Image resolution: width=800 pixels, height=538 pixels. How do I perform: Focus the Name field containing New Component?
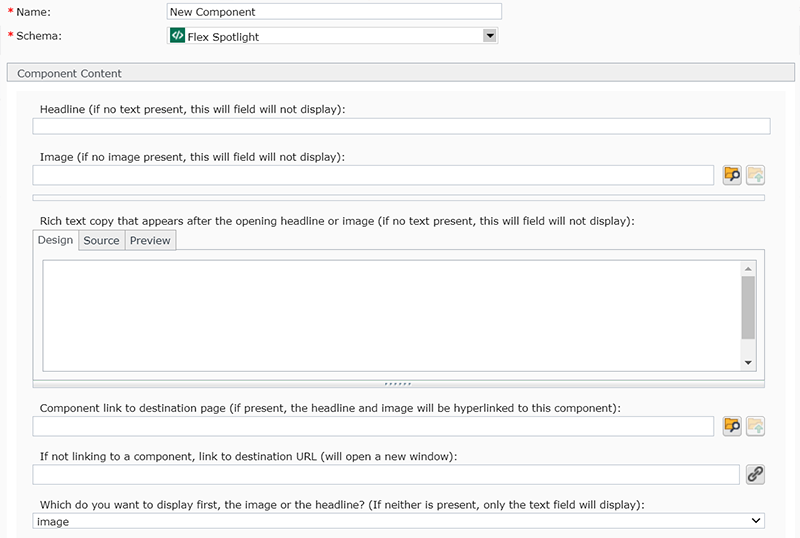click(334, 12)
